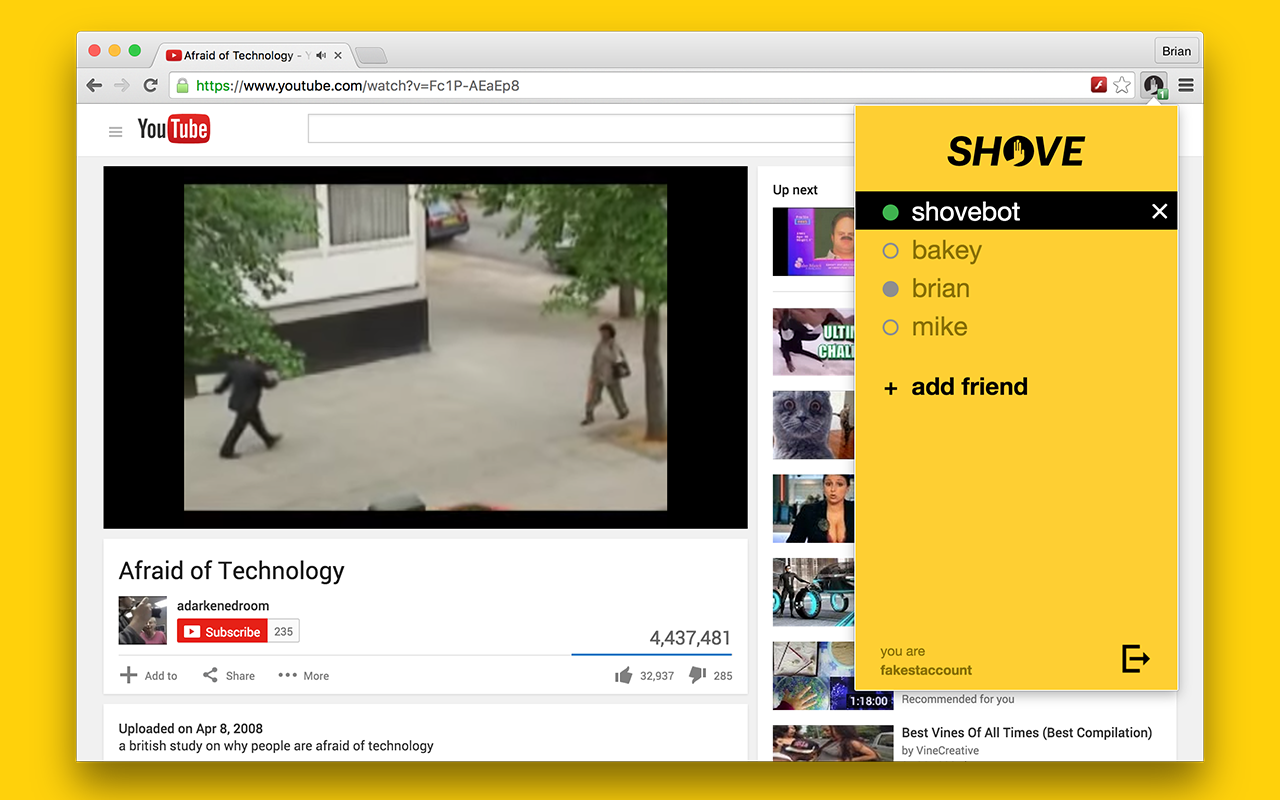This screenshot has width=1280, height=800.
Task: Click the green HTTPS padlock icon
Action: [182, 86]
